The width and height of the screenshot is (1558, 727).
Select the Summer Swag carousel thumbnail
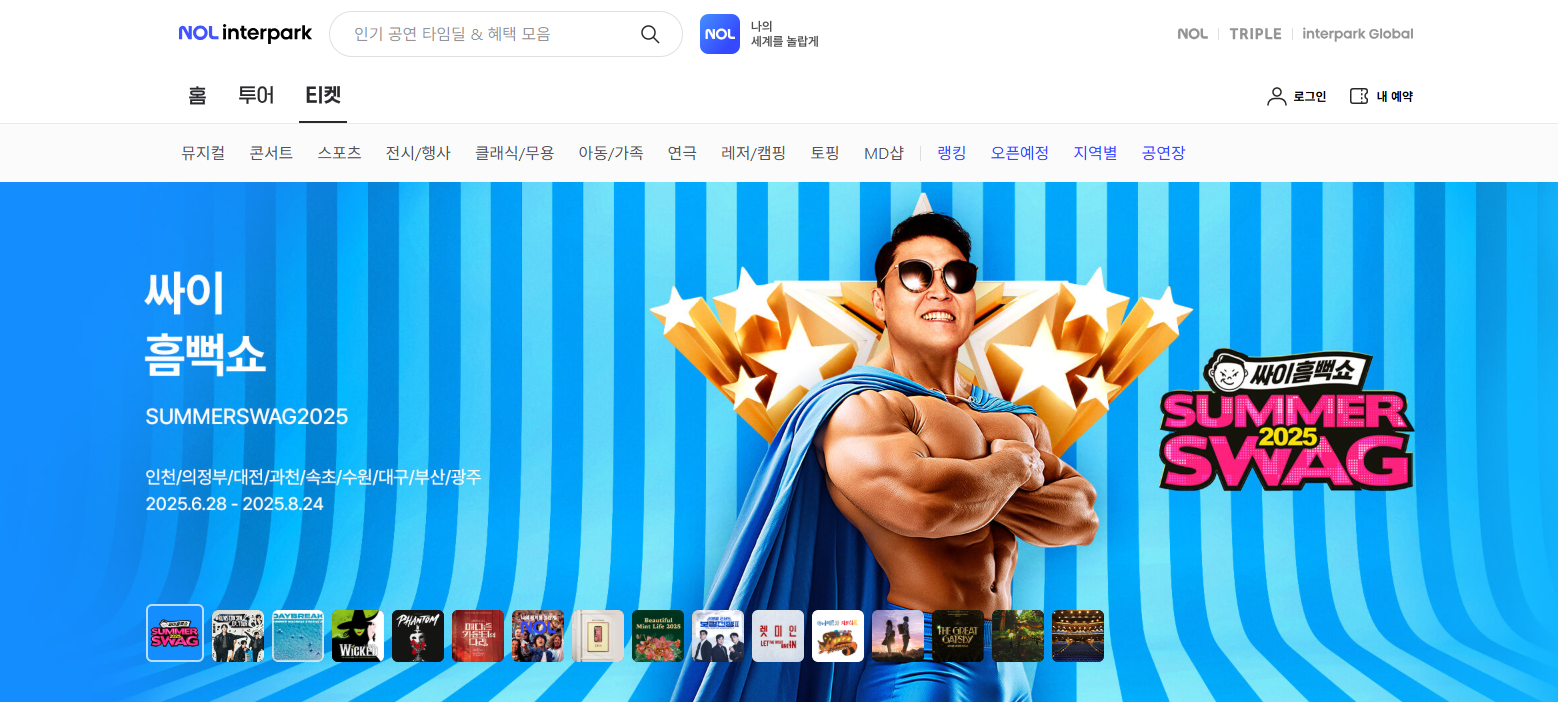pos(175,633)
